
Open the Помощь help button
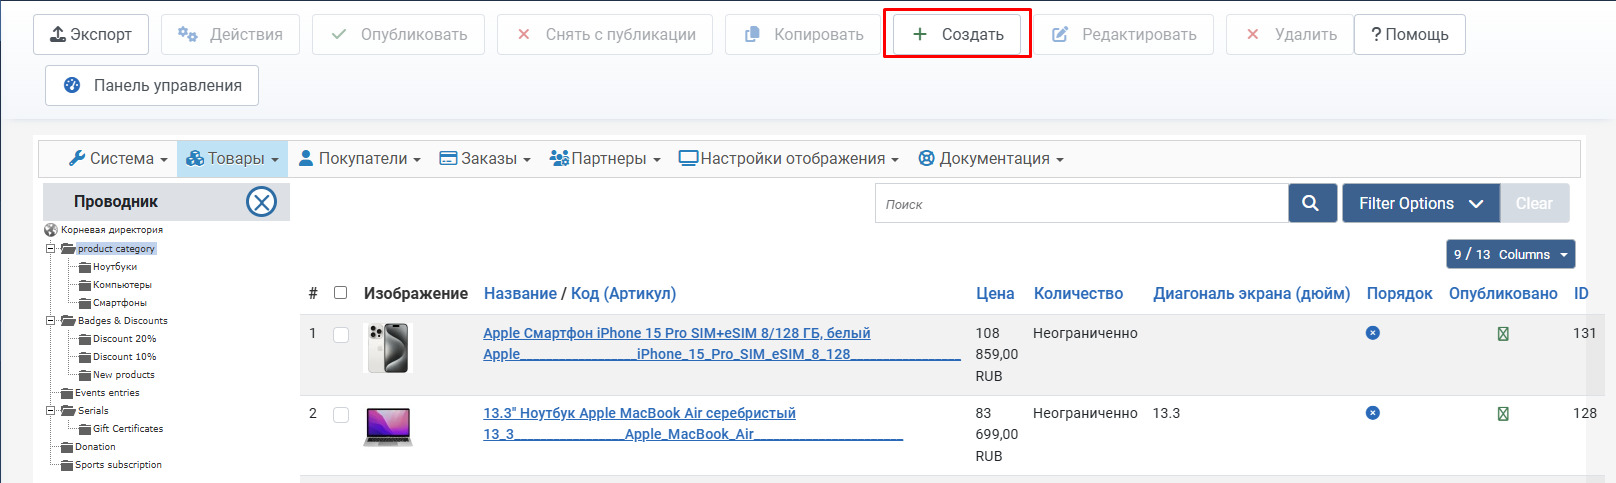coord(1410,34)
